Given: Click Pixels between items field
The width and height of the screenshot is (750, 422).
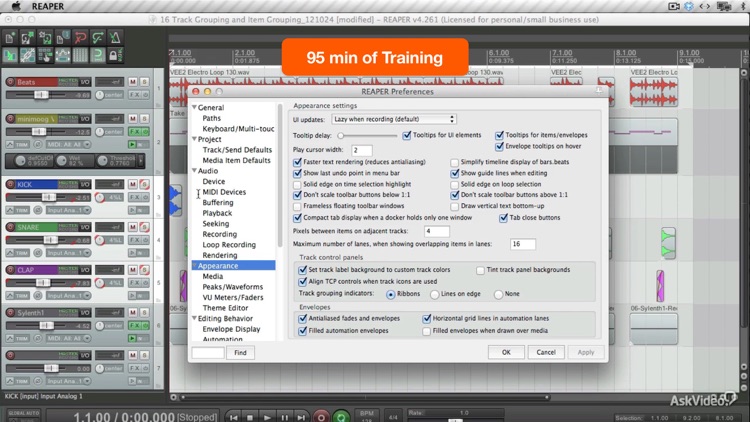Looking at the screenshot, I should coord(436,231).
